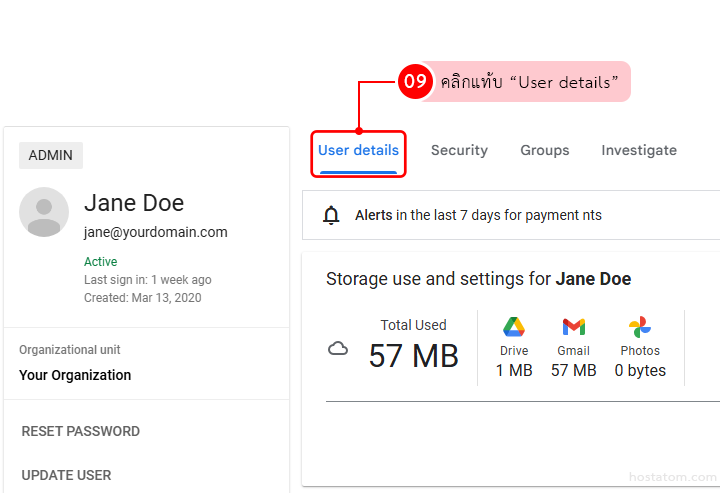Select Your Organization unit

click(75, 376)
